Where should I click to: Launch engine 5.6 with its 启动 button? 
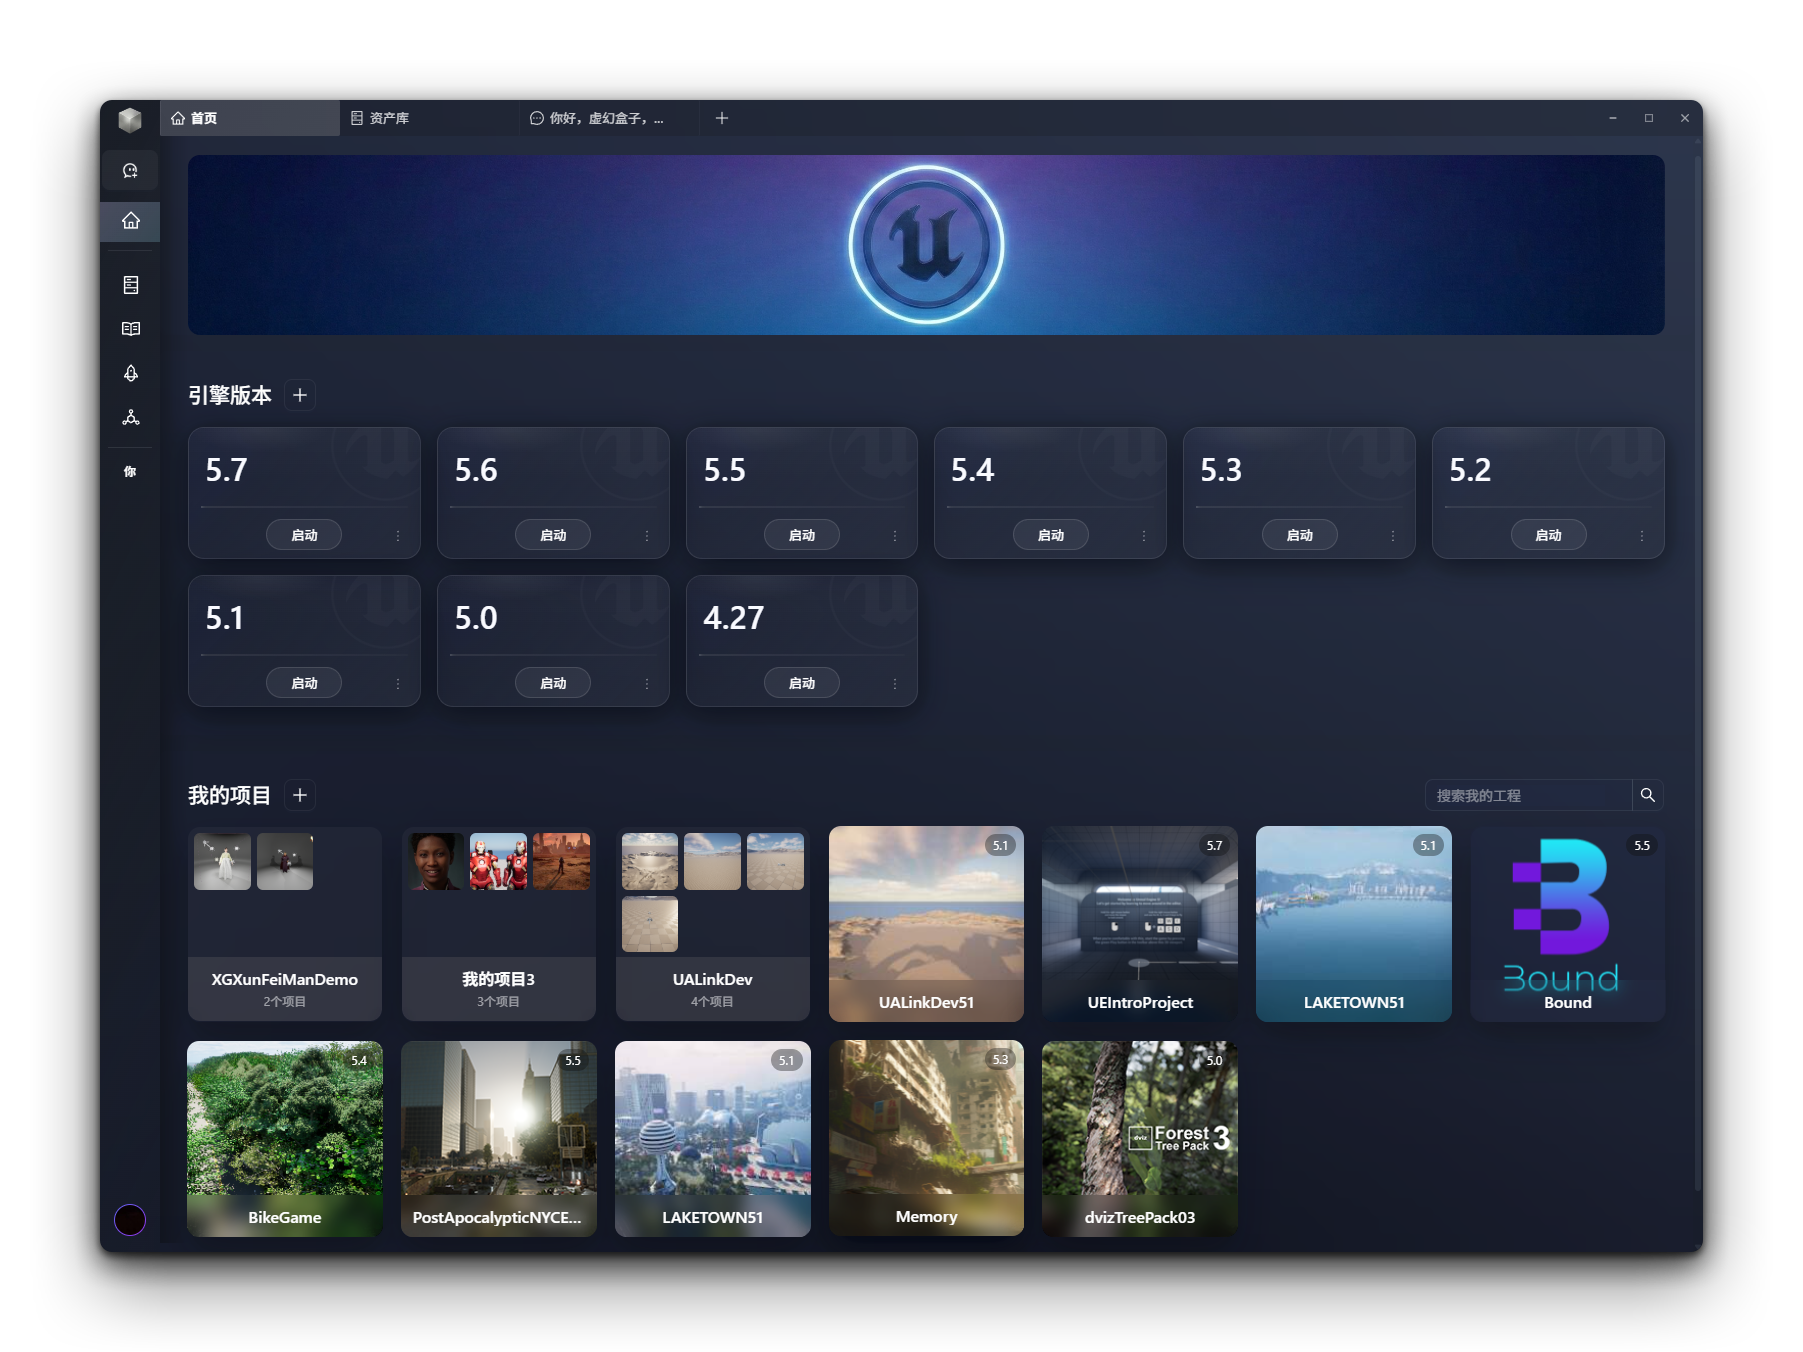(x=552, y=535)
